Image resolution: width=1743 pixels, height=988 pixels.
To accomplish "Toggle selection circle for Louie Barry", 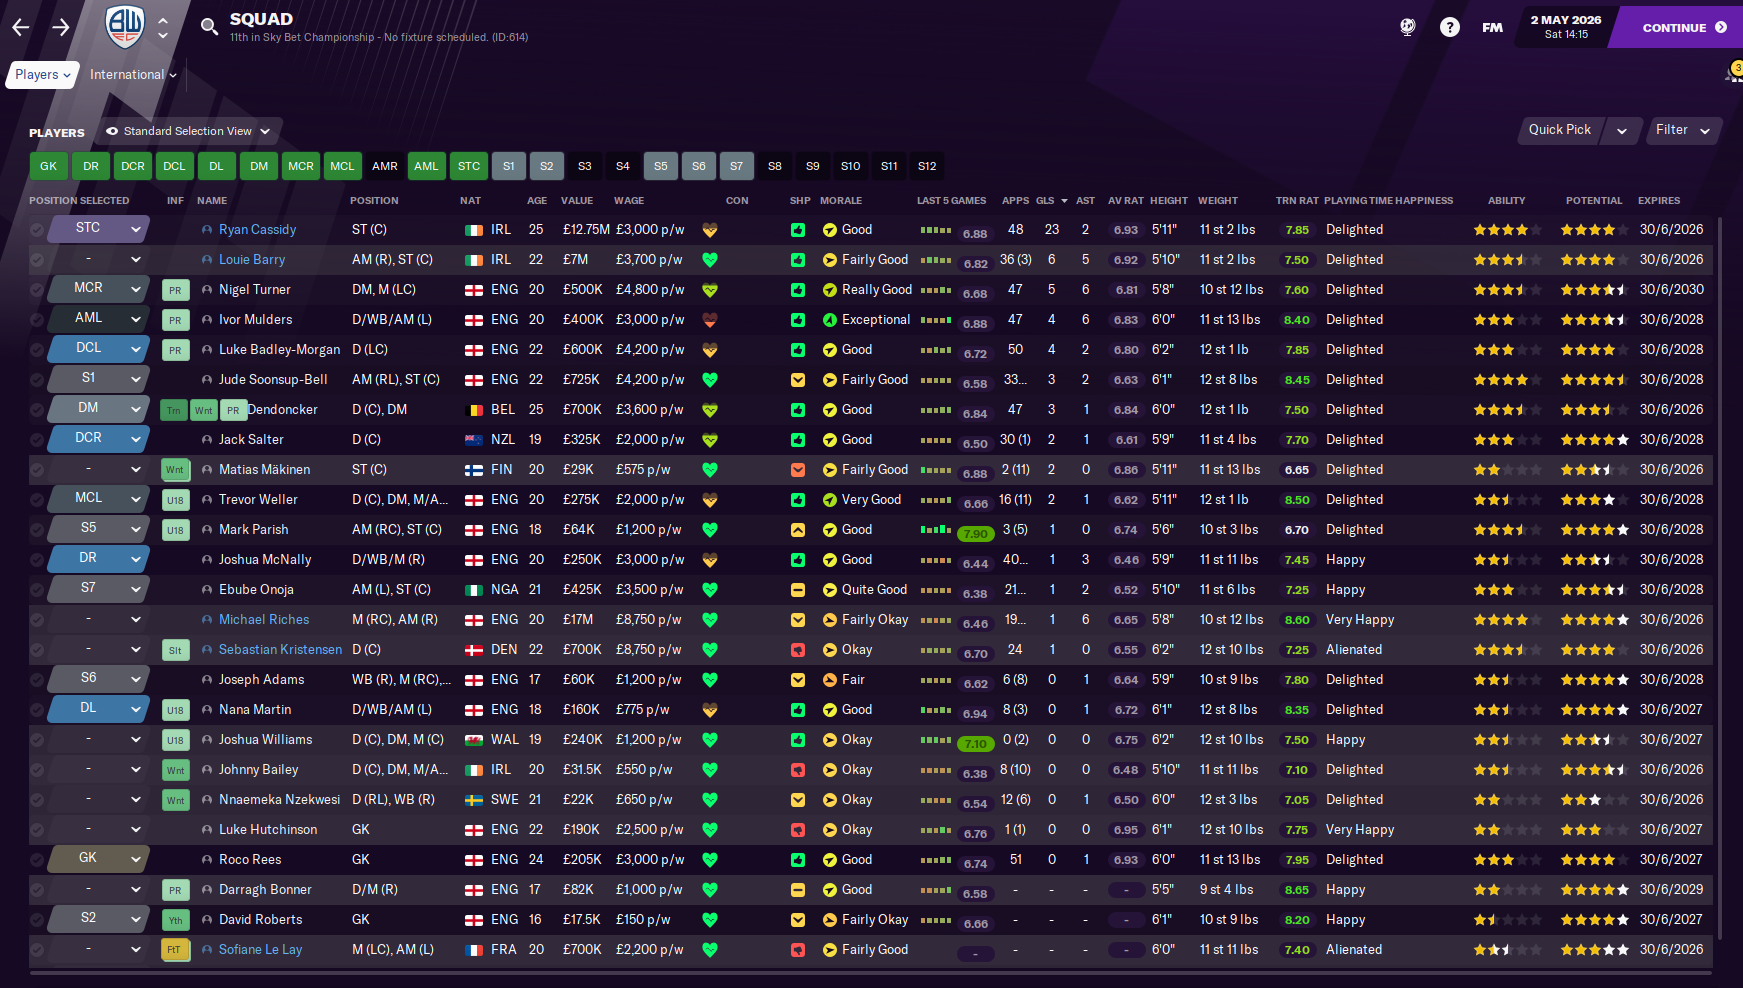I will [x=37, y=260].
